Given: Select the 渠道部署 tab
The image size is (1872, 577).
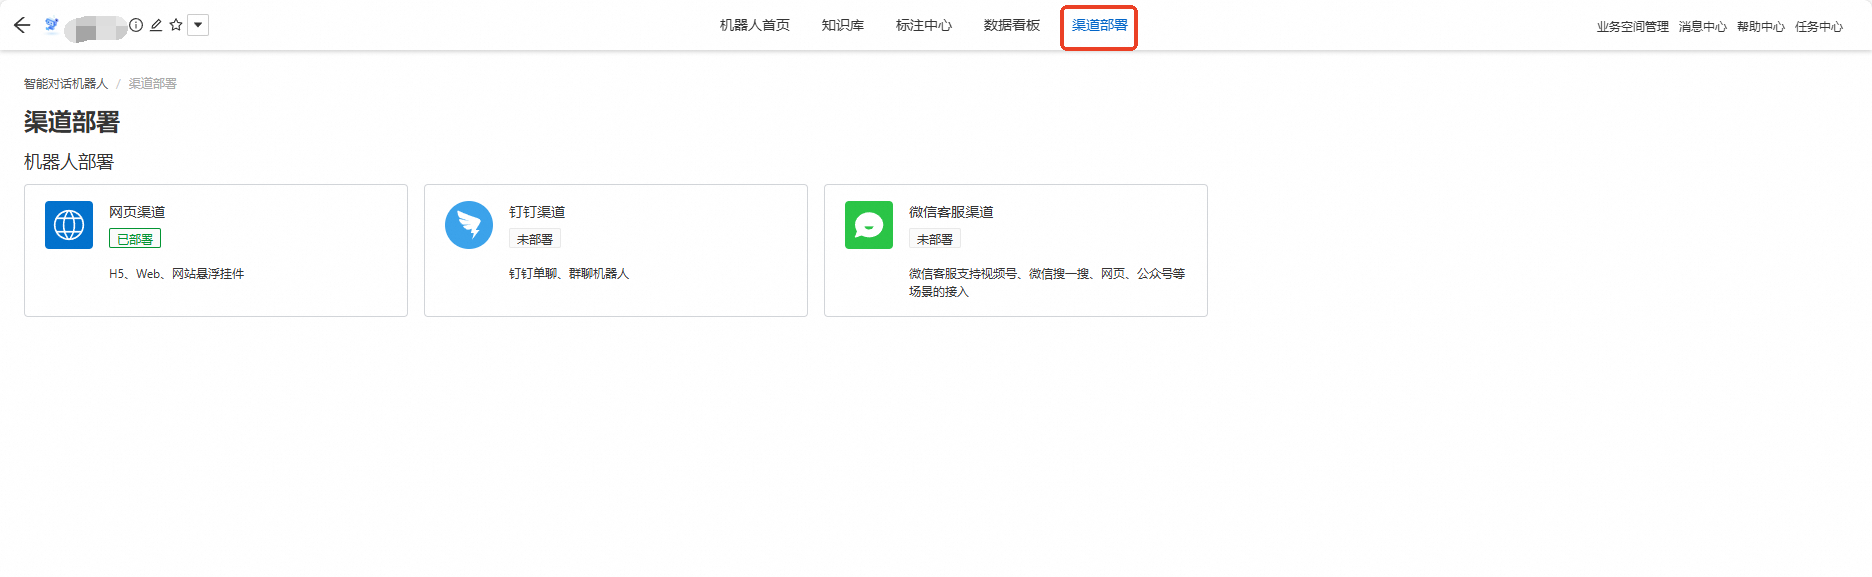Looking at the screenshot, I should (1099, 25).
